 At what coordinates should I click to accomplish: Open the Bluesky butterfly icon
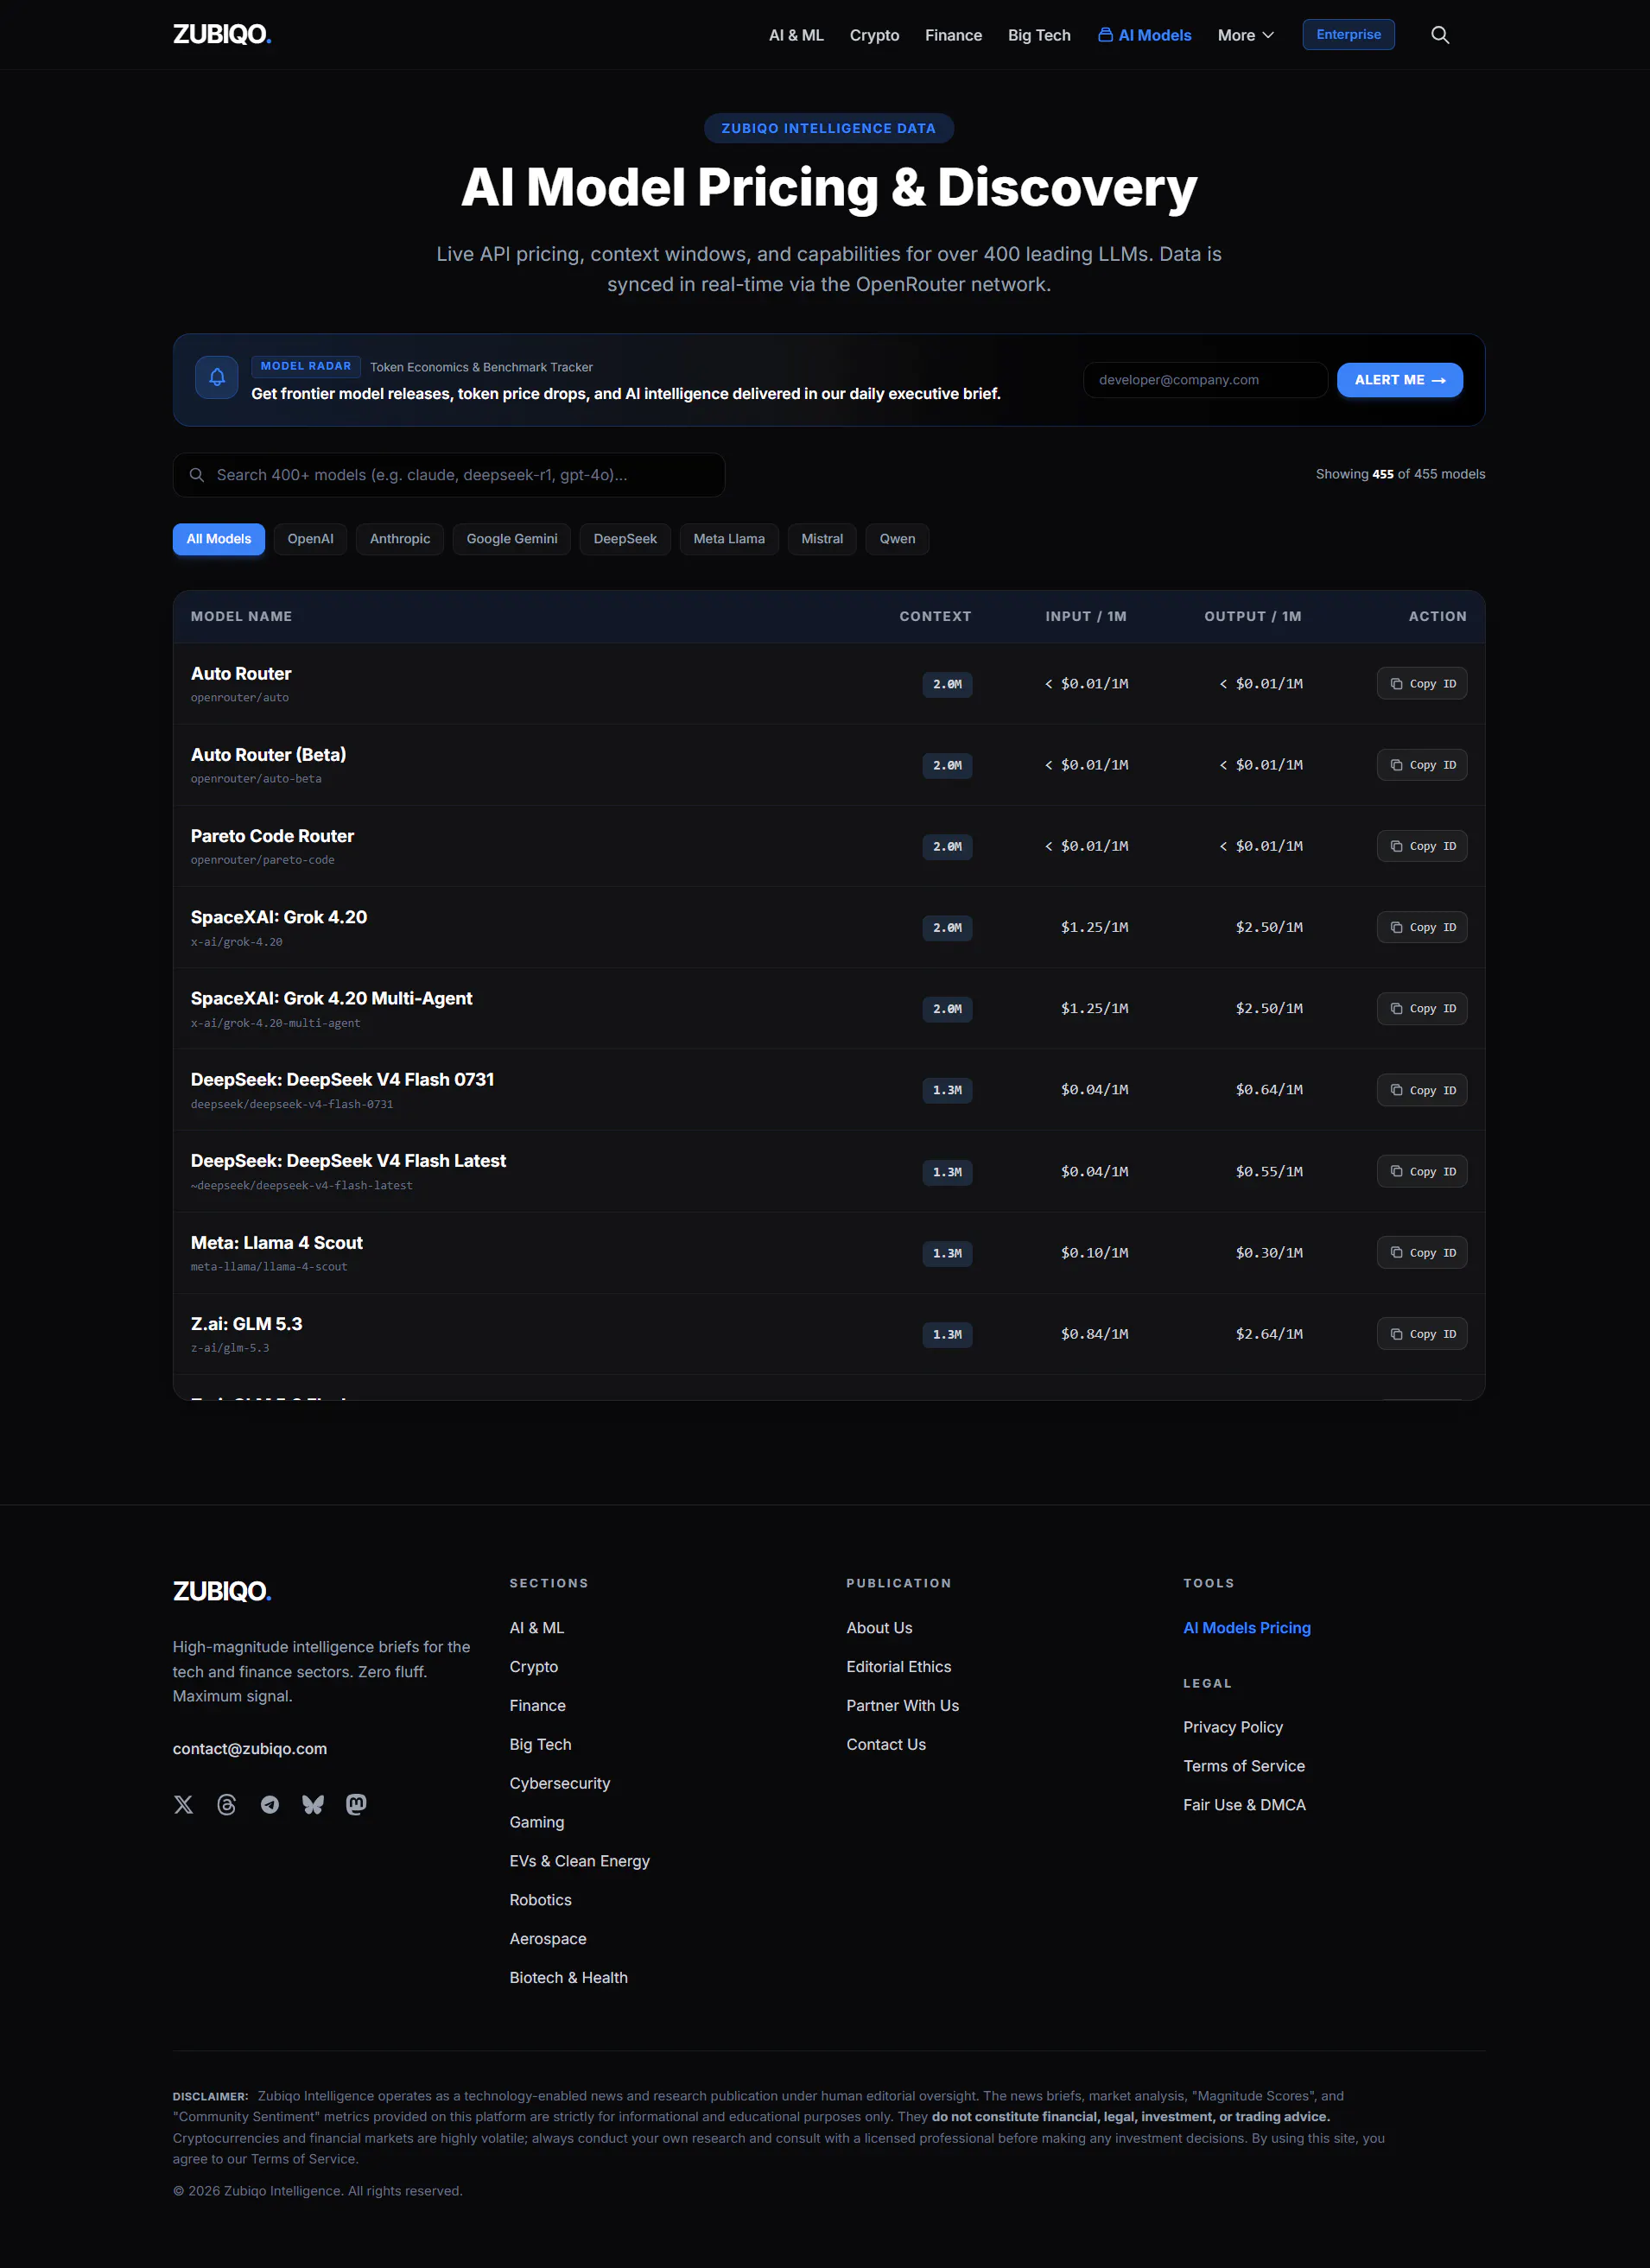(313, 1804)
